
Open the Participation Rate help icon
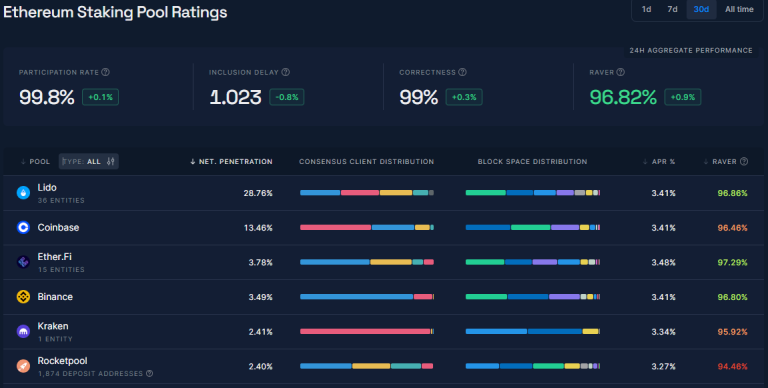(x=105, y=72)
